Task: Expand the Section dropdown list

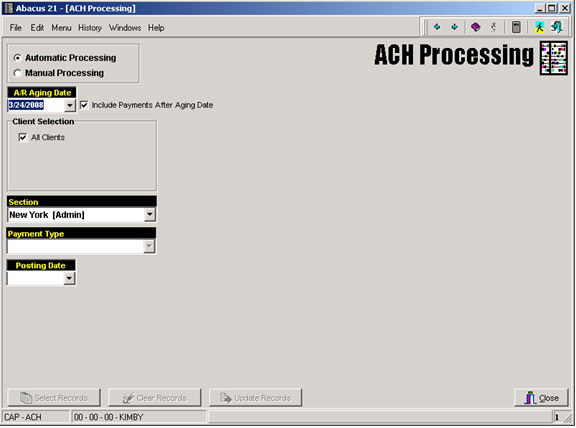Action: click(150, 215)
